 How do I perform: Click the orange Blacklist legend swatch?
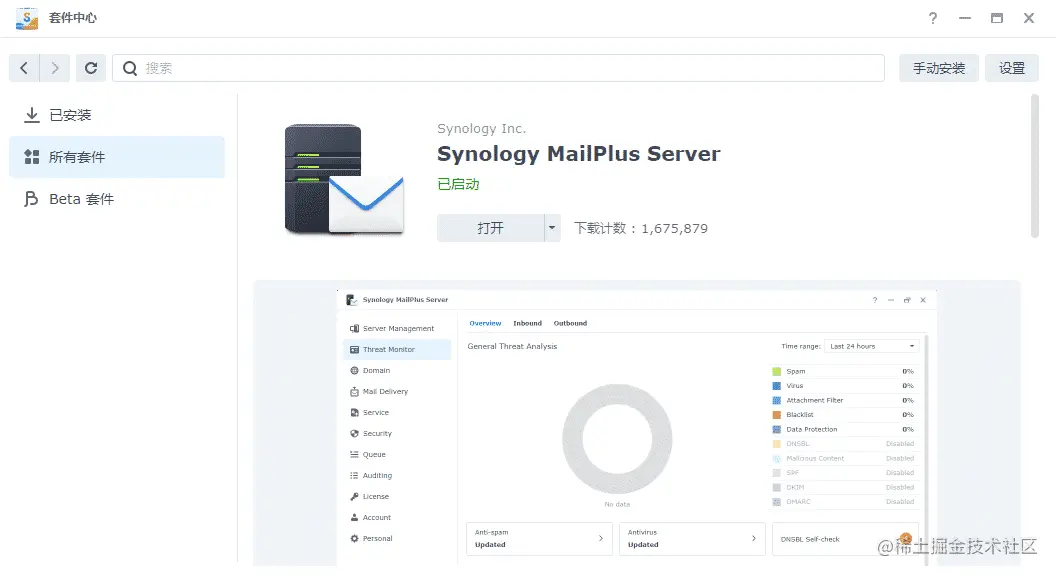tap(777, 415)
